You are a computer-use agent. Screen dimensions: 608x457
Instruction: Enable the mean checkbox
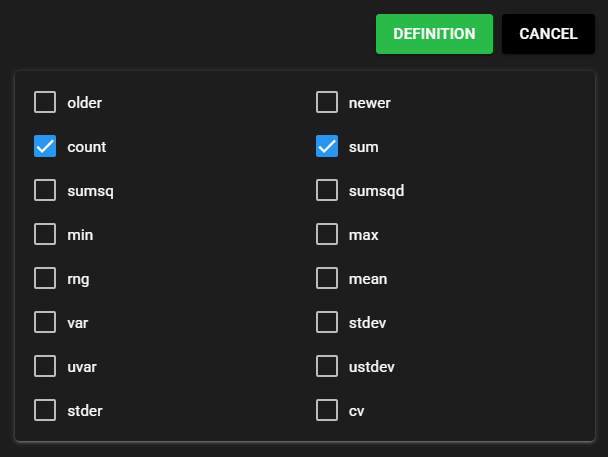(x=327, y=278)
